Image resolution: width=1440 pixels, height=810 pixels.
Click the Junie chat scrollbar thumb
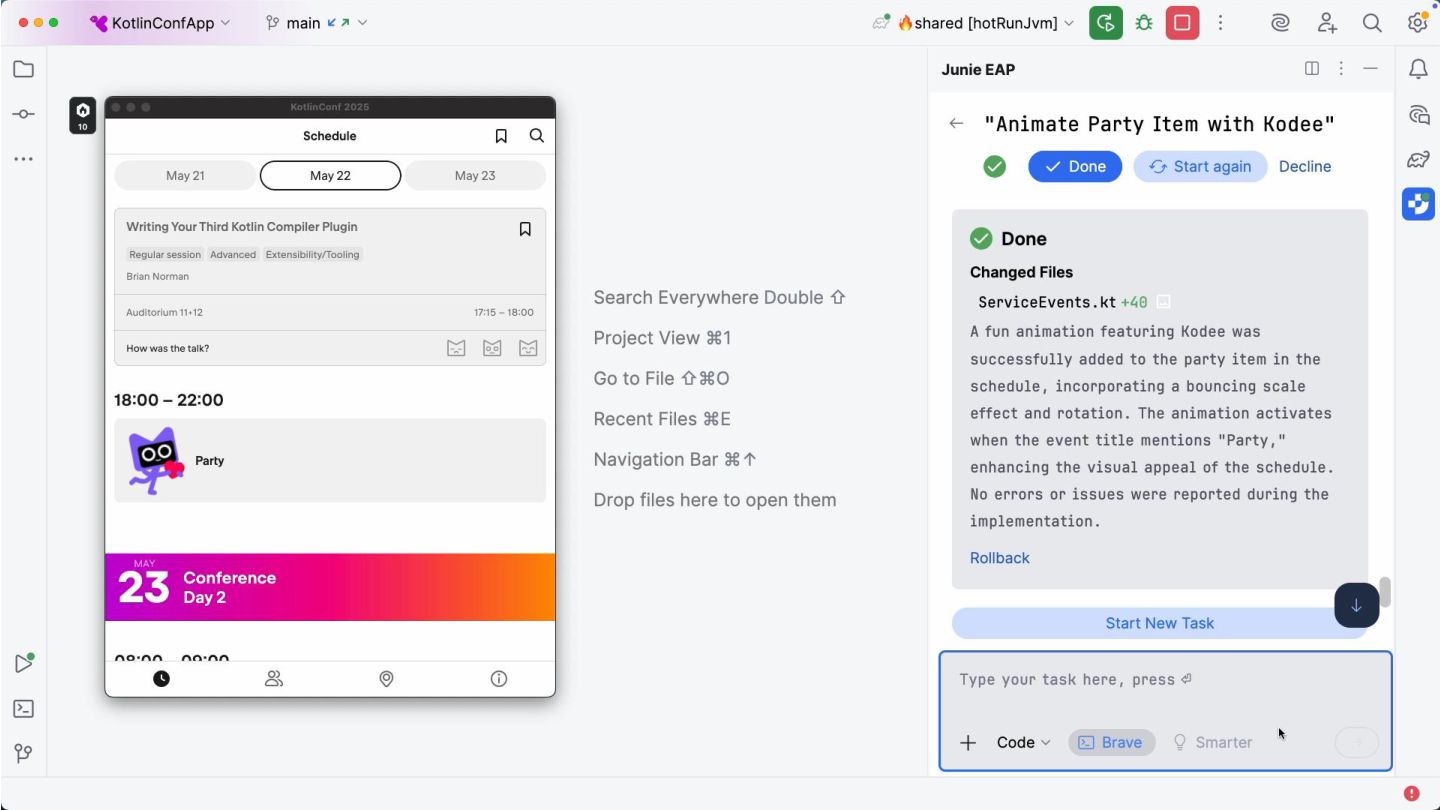[x=1385, y=592]
